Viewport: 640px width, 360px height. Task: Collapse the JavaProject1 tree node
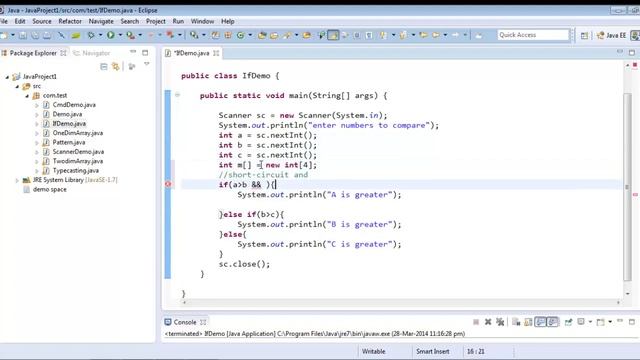point(7,76)
